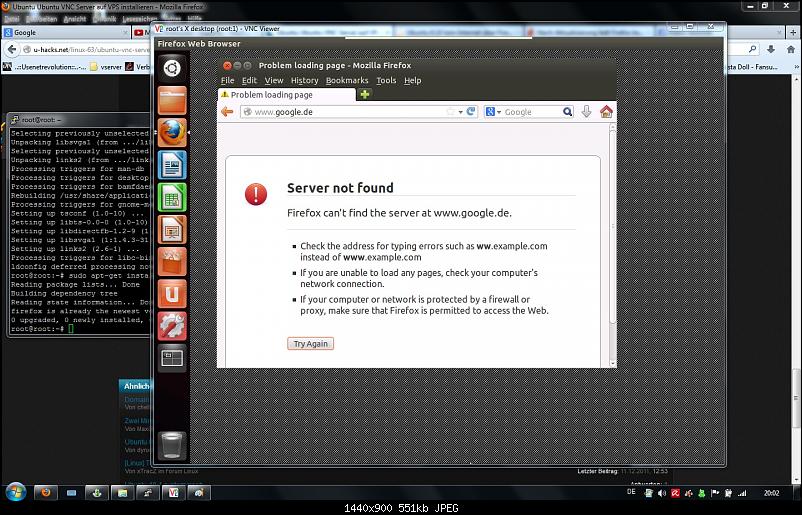Click the search magnifier in outer Firefox toolbar
Screen dimensions: 802x515
[752, 49]
